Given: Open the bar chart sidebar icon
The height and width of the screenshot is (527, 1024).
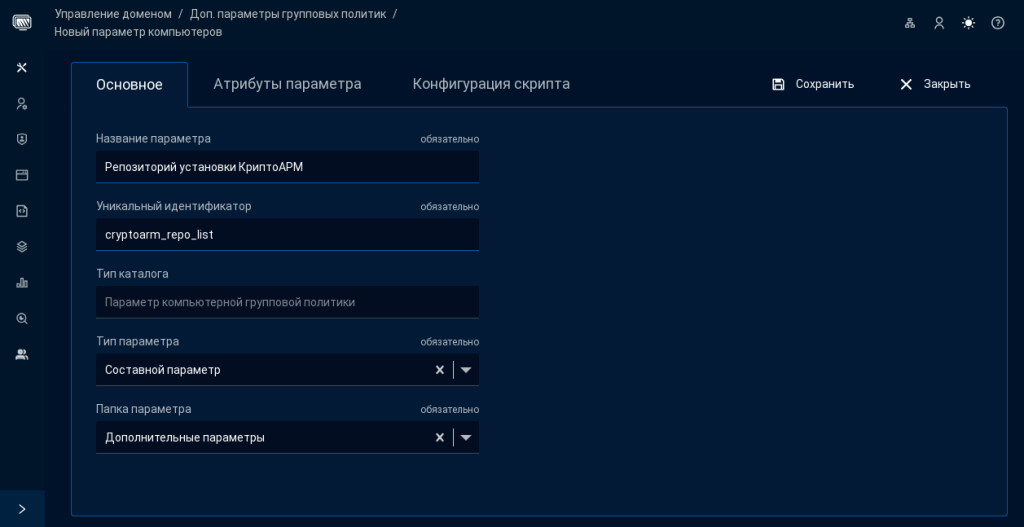Looking at the screenshot, I should [22, 283].
